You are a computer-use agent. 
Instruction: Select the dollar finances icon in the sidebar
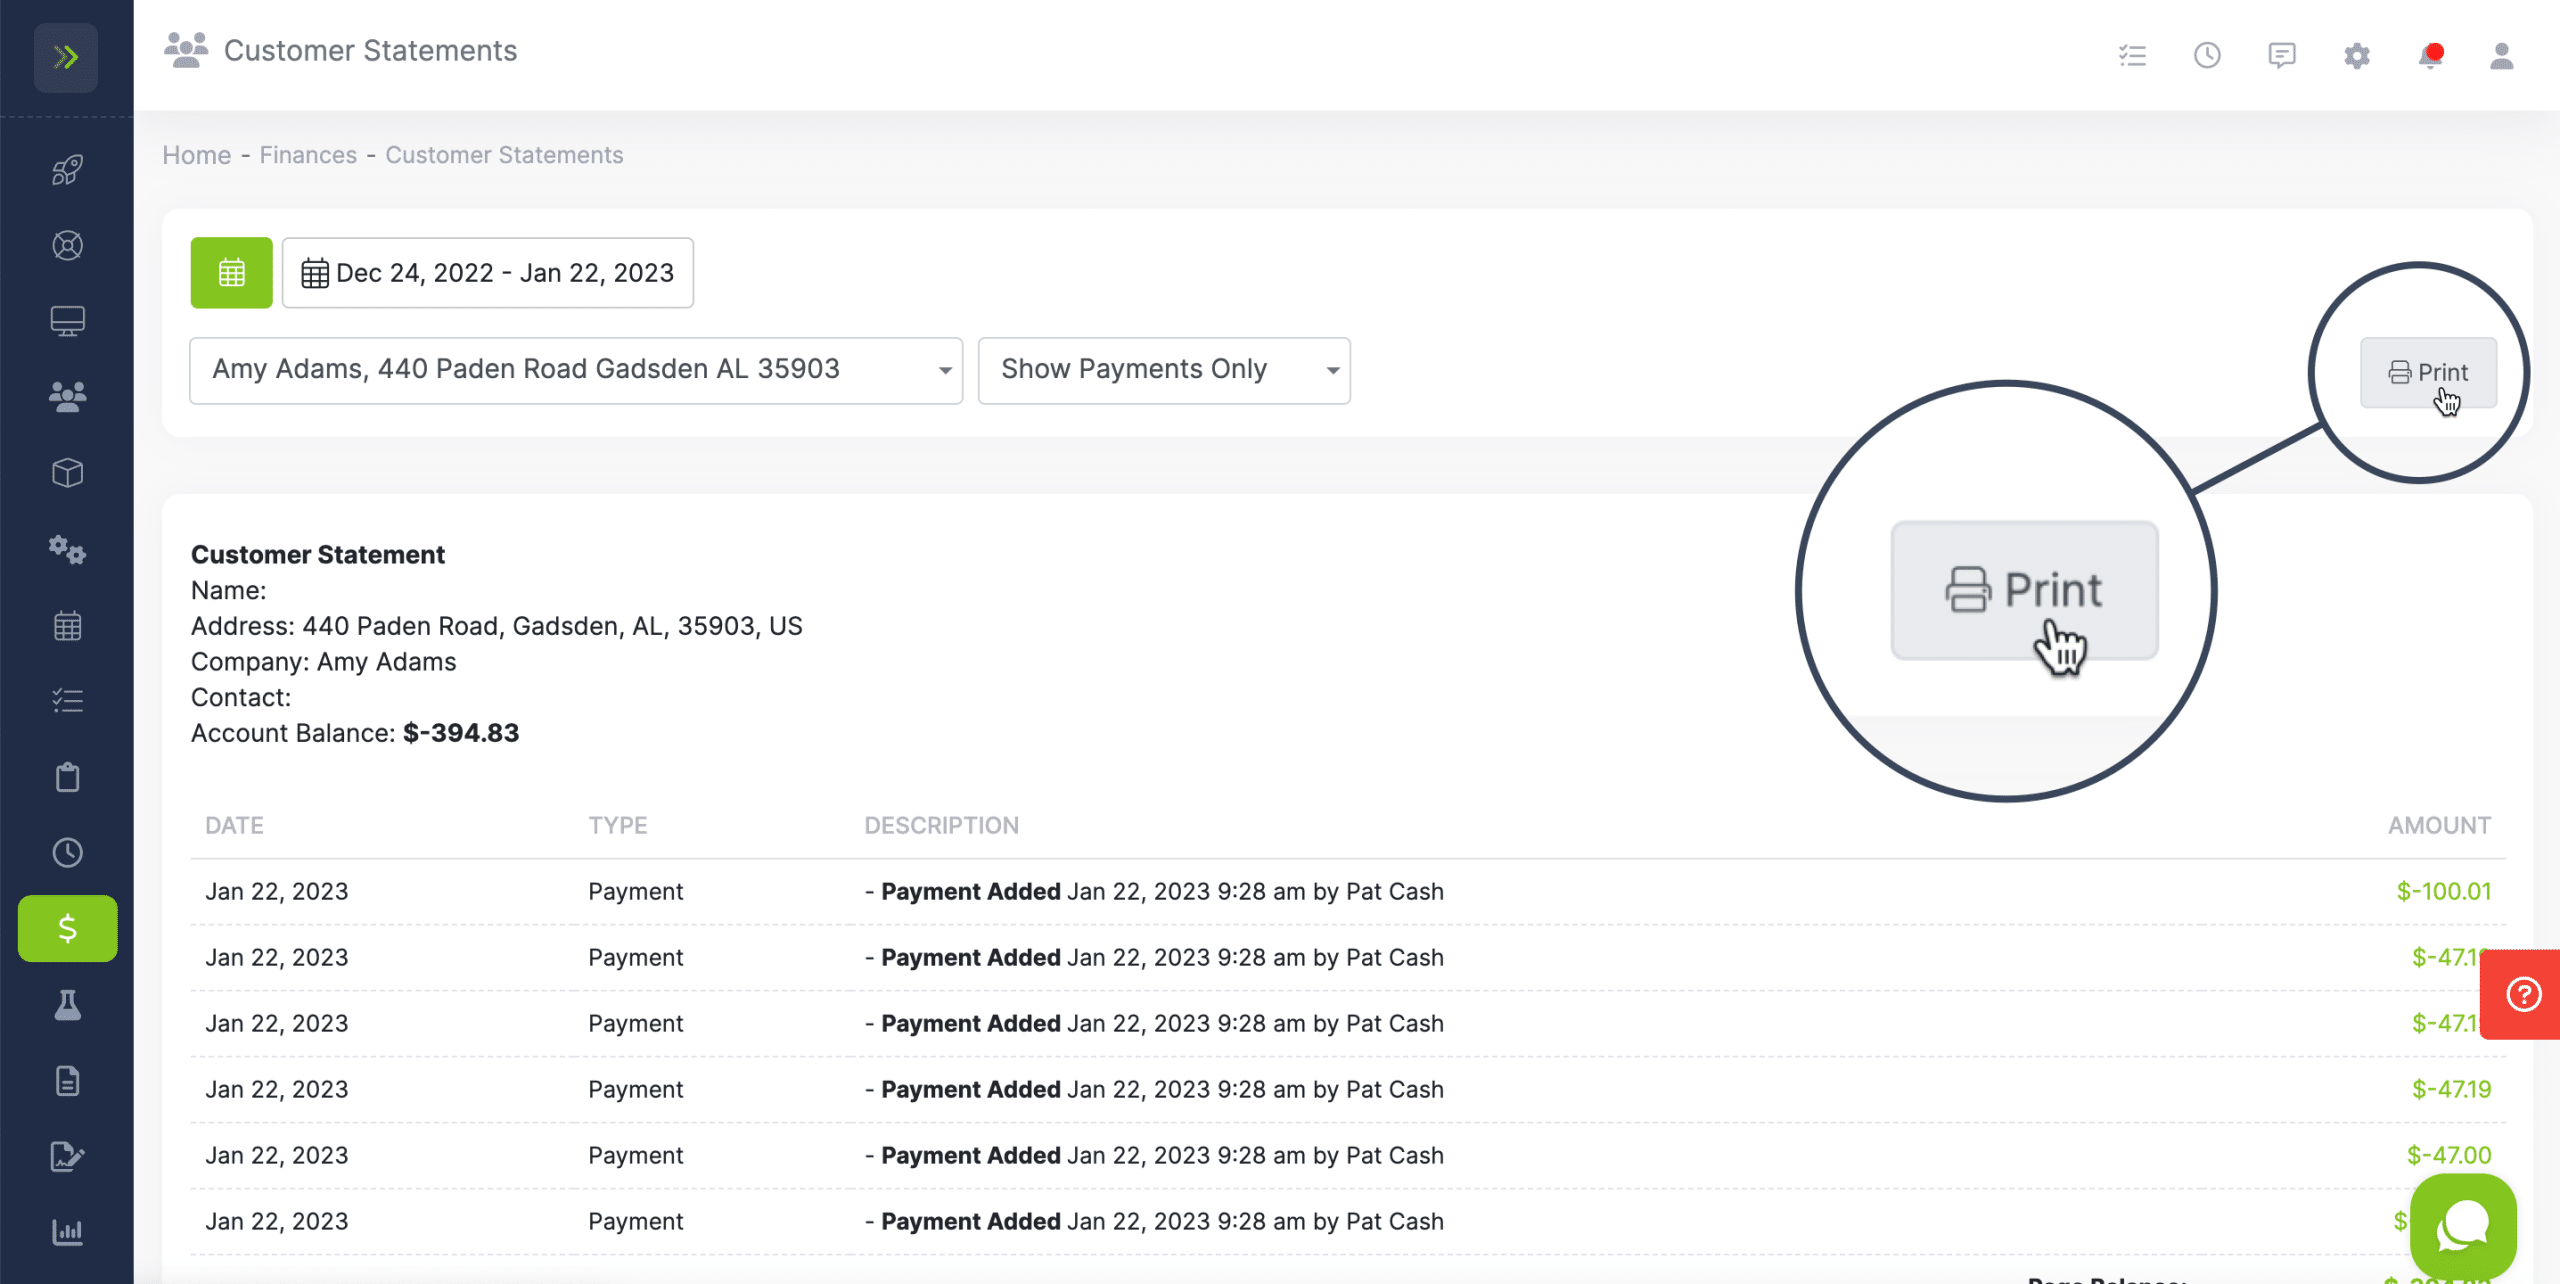click(x=67, y=928)
